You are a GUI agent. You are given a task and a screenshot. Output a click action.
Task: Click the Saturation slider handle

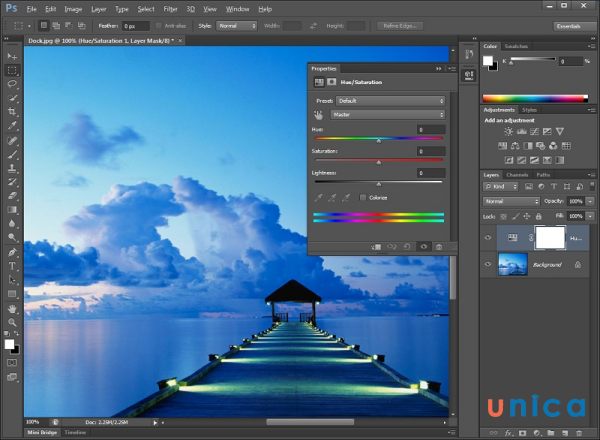(378, 162)
